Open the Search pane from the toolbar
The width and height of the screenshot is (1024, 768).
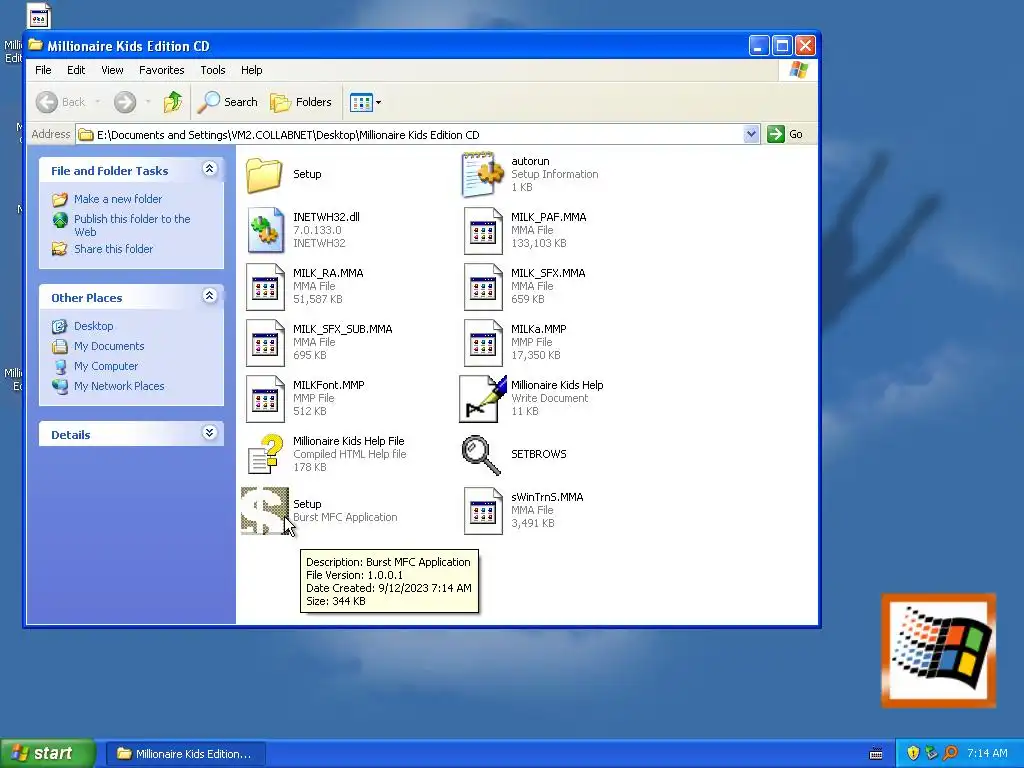227,102
